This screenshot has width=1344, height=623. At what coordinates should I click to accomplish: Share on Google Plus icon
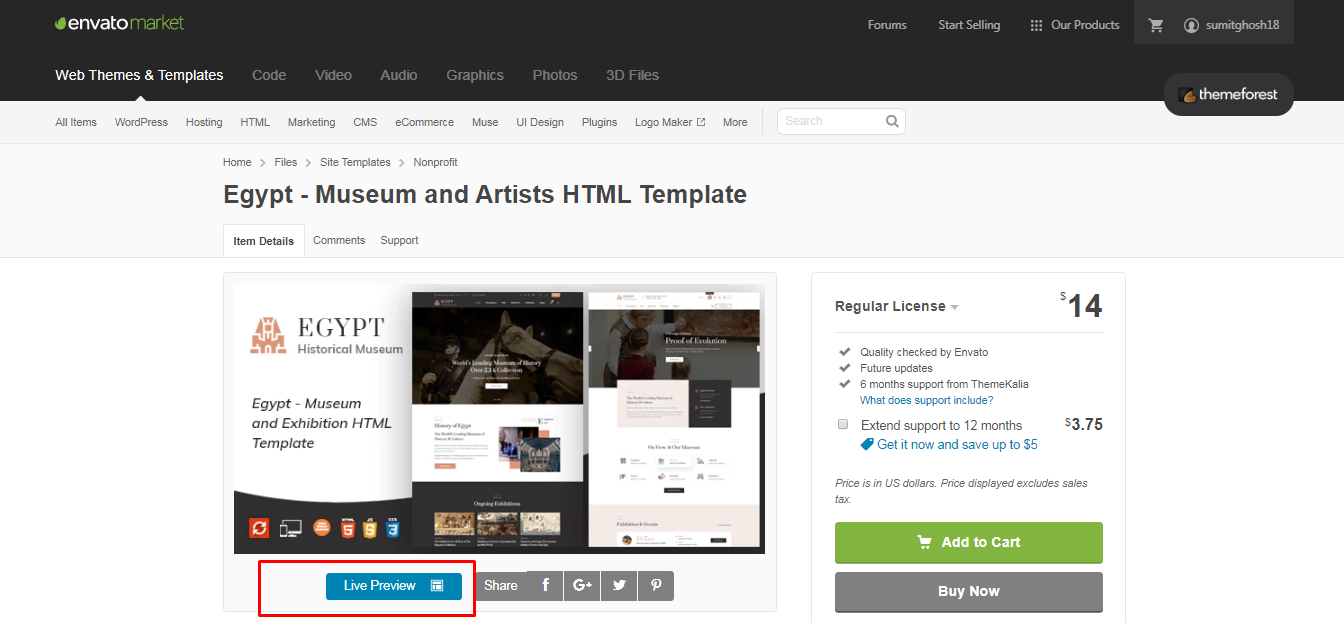(582, 585)
